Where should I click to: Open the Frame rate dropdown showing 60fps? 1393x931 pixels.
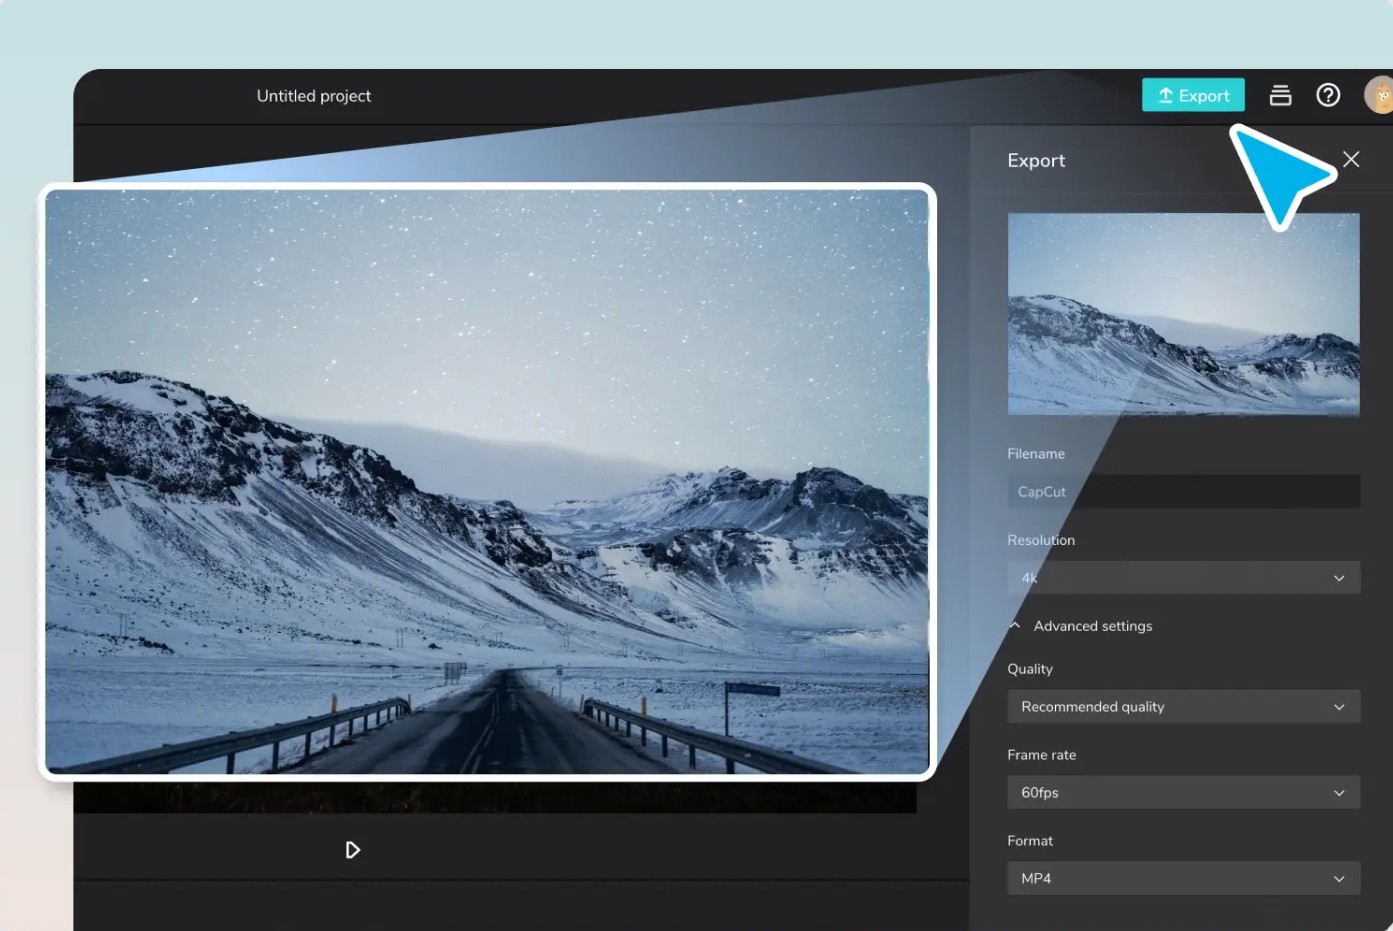1183,793
